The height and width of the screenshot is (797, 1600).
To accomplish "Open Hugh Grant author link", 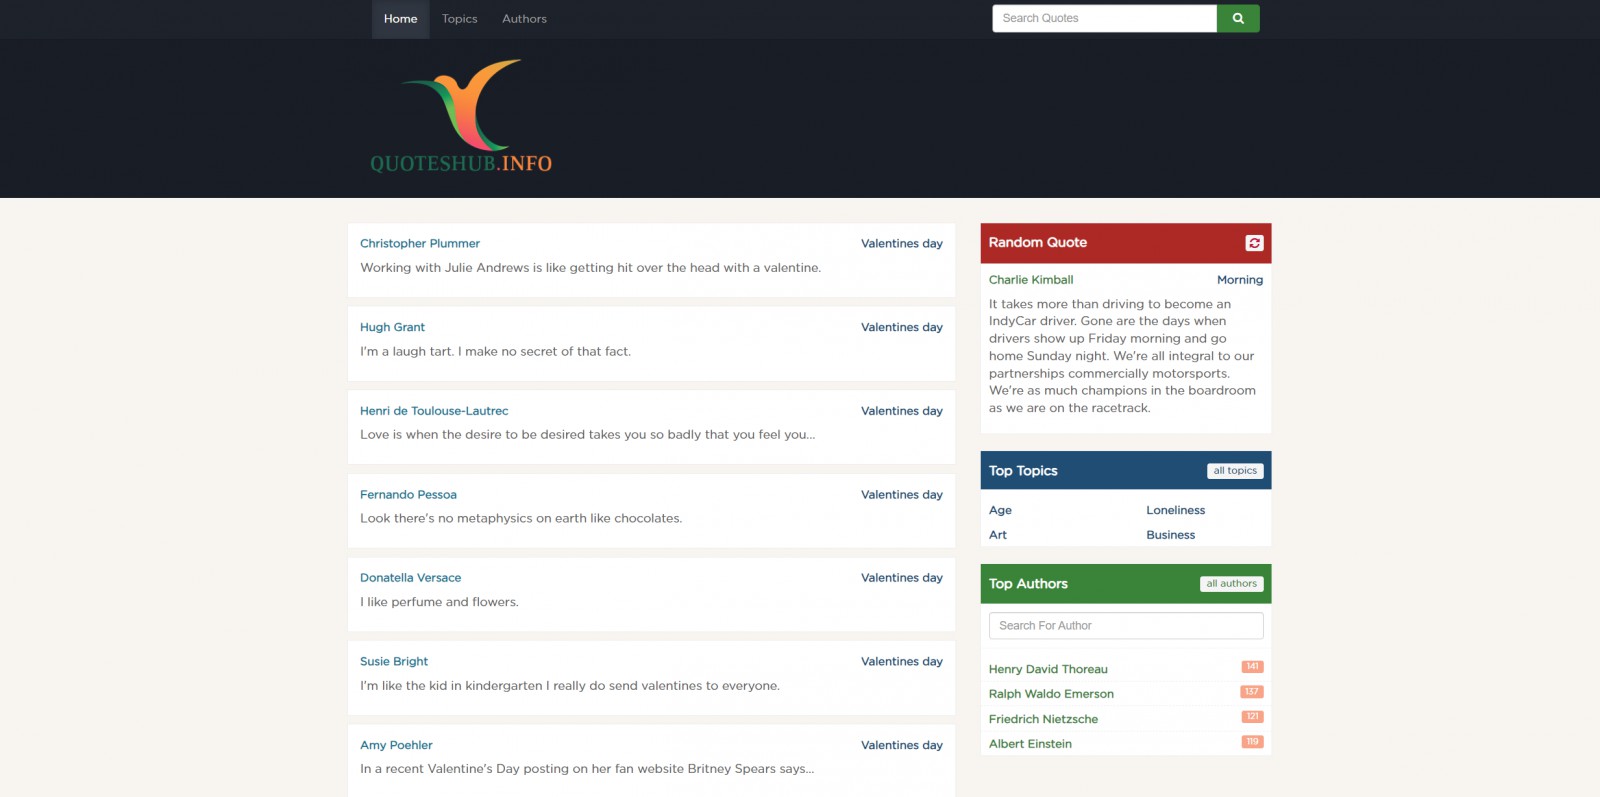I will 392,327.
